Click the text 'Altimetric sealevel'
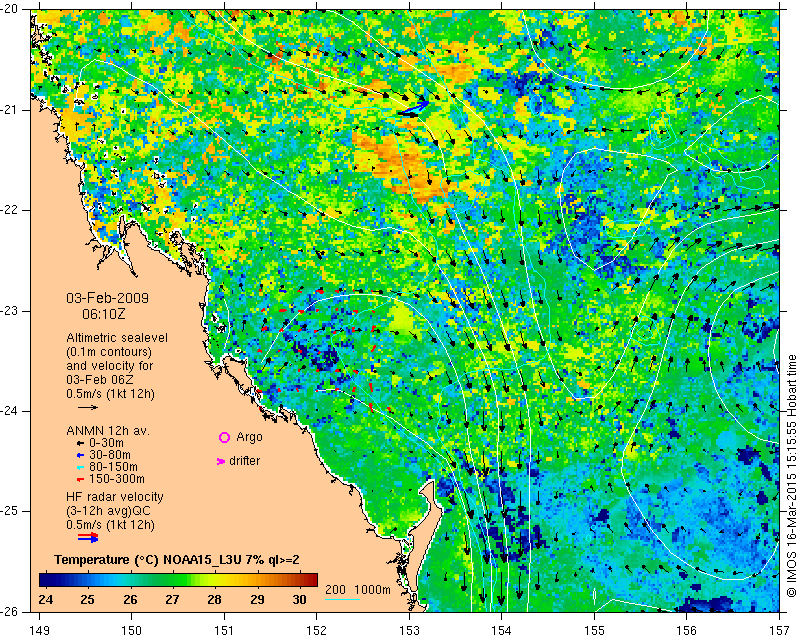Image resolution: width=800 pixels, height=640 pixels. [117, 338]
